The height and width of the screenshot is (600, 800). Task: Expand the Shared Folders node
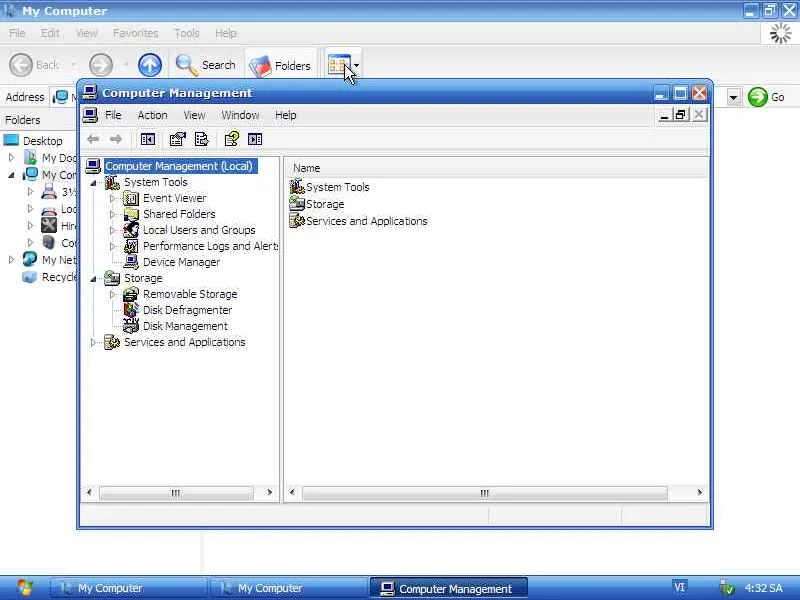pyautogui.click(x=113, y=214)
